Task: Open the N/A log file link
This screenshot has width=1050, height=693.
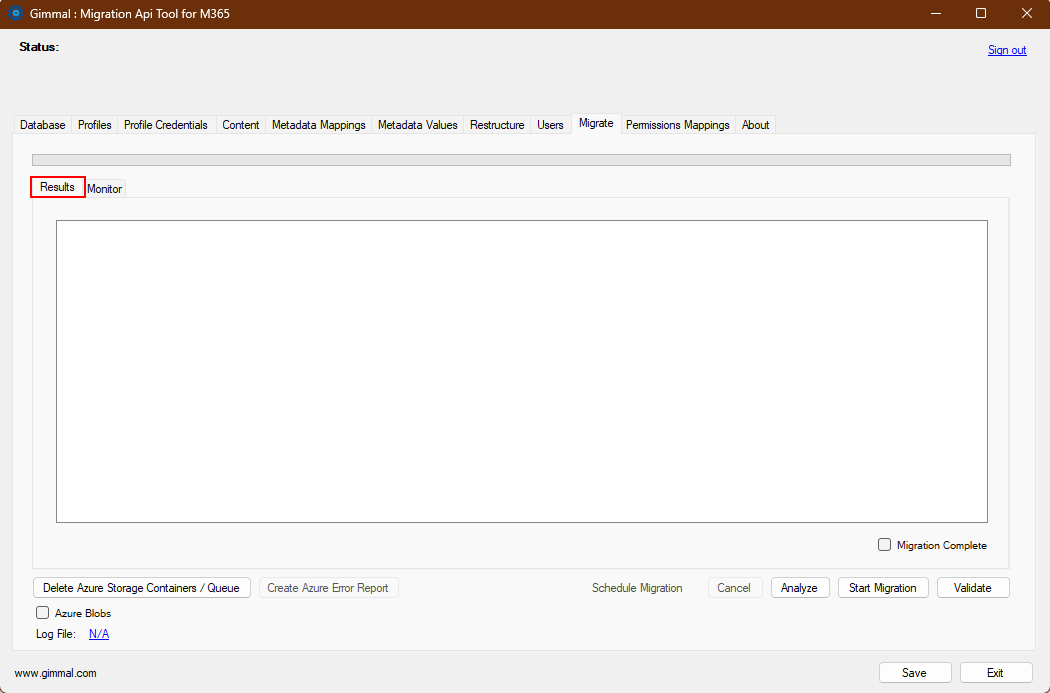Action: pos(98,633)
